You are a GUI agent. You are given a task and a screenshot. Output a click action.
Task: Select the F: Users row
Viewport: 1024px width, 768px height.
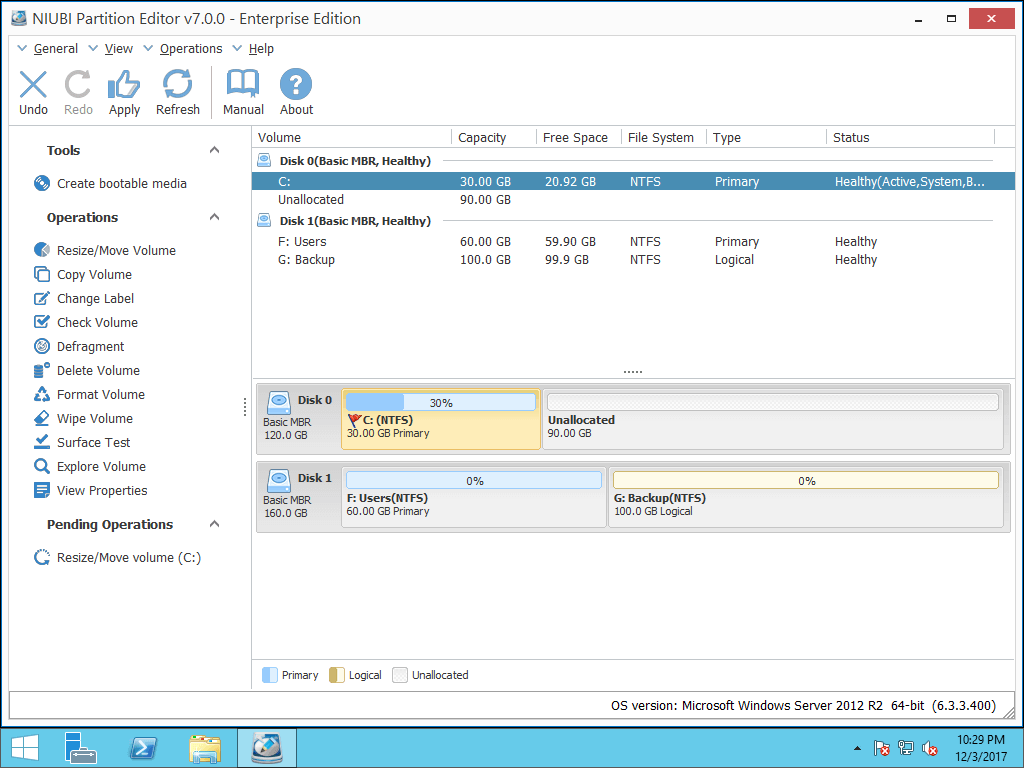point(633,242)
